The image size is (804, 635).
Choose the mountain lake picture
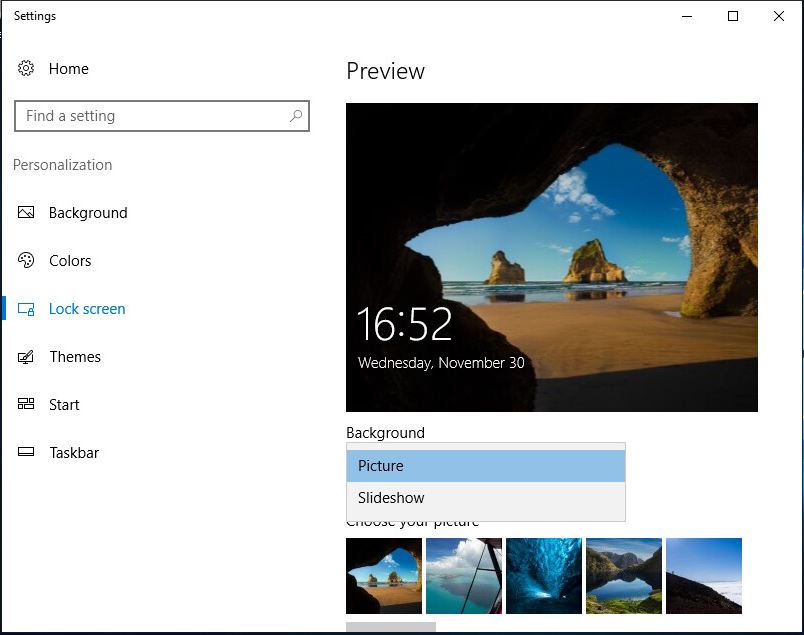pos(623,576)
